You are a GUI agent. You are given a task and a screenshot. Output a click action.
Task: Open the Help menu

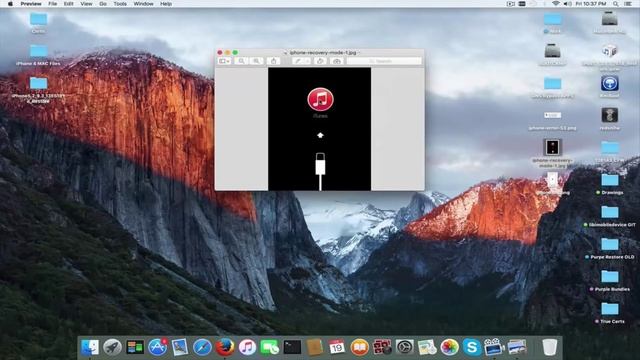pos(166,4)
